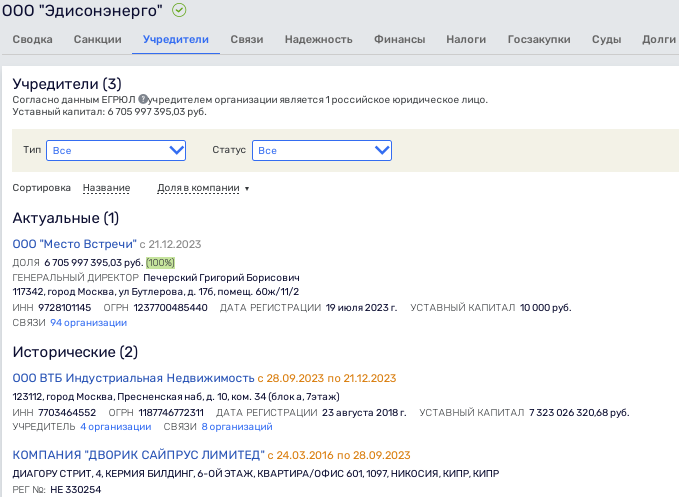This screenshot has height=497, width=679.
Task: Click the ИНН value 9728101145
Action: click(x=65, y=307)
